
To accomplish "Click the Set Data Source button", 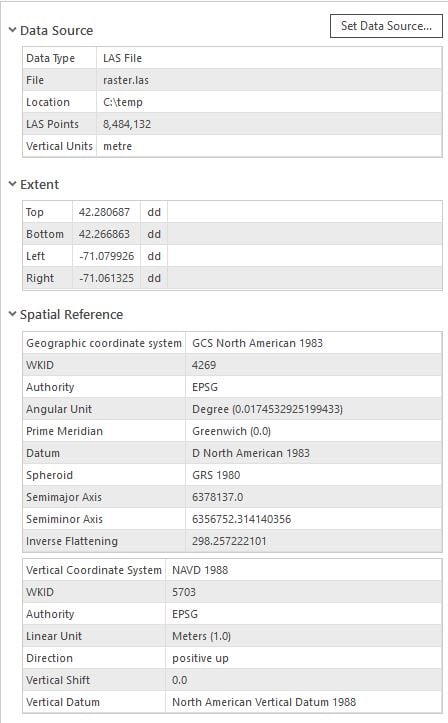I will (386, 26).
